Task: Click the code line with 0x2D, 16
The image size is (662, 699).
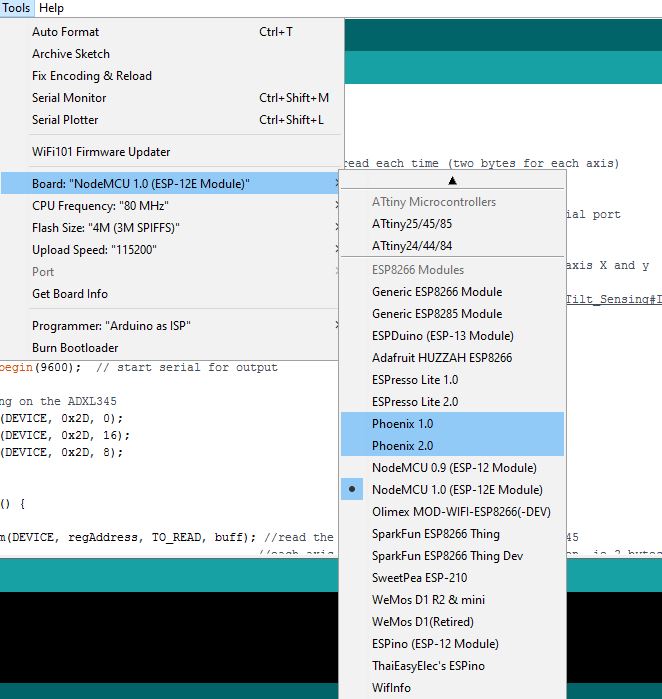Action: pos(65,435)
